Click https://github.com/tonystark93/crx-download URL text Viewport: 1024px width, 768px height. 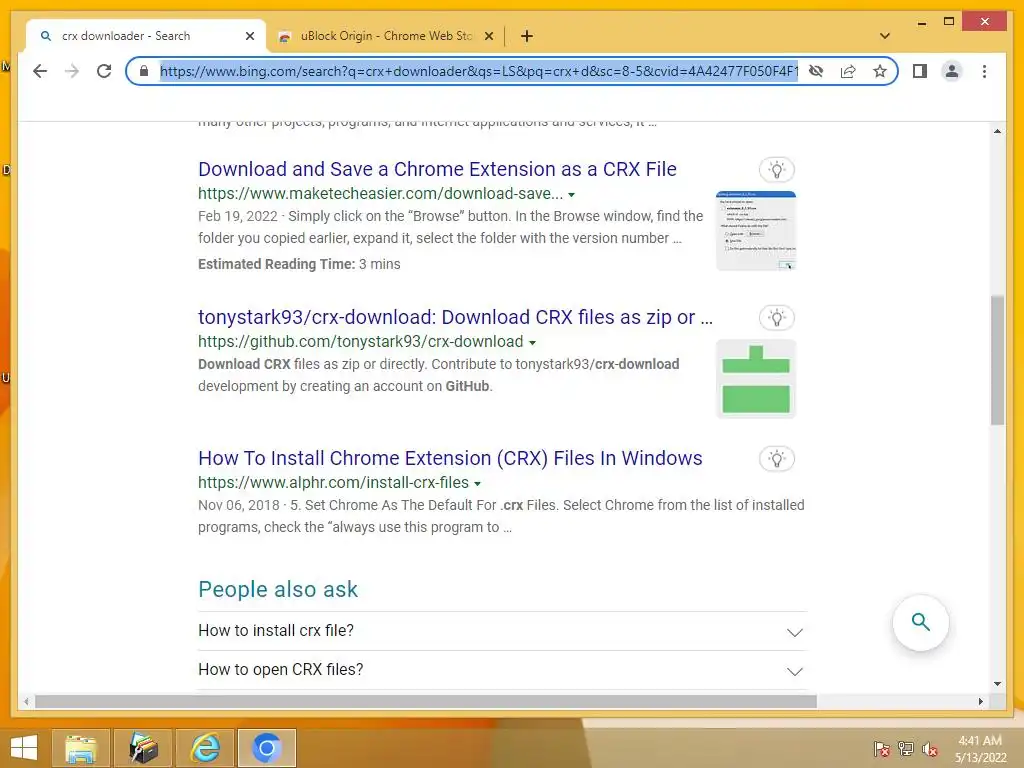[360, 342]
